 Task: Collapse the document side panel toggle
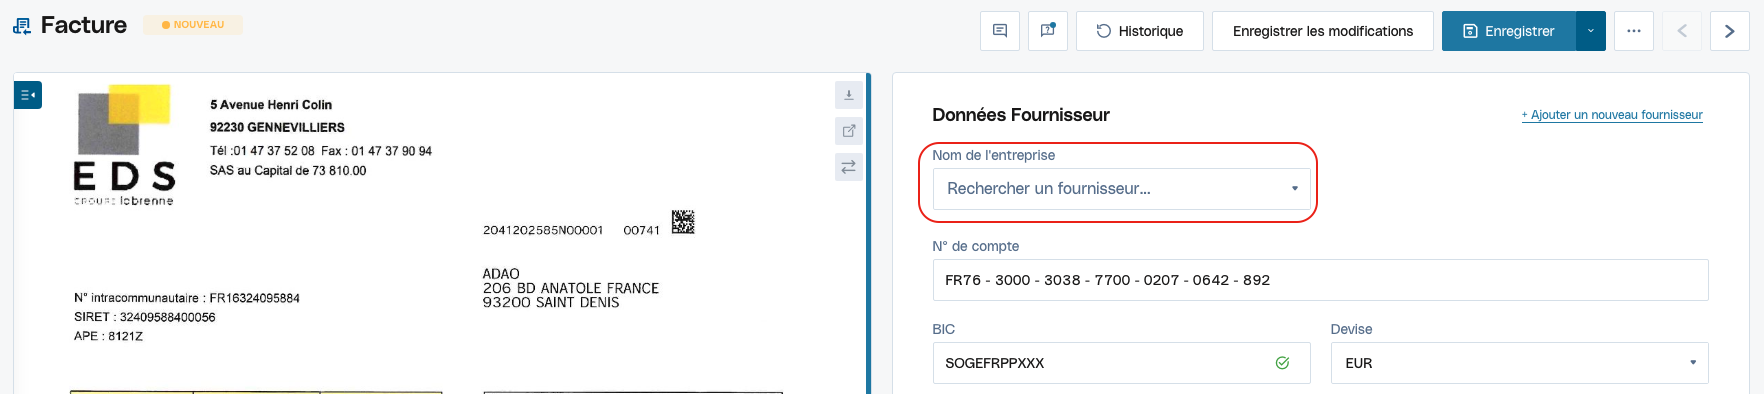(x=28, y=95)
